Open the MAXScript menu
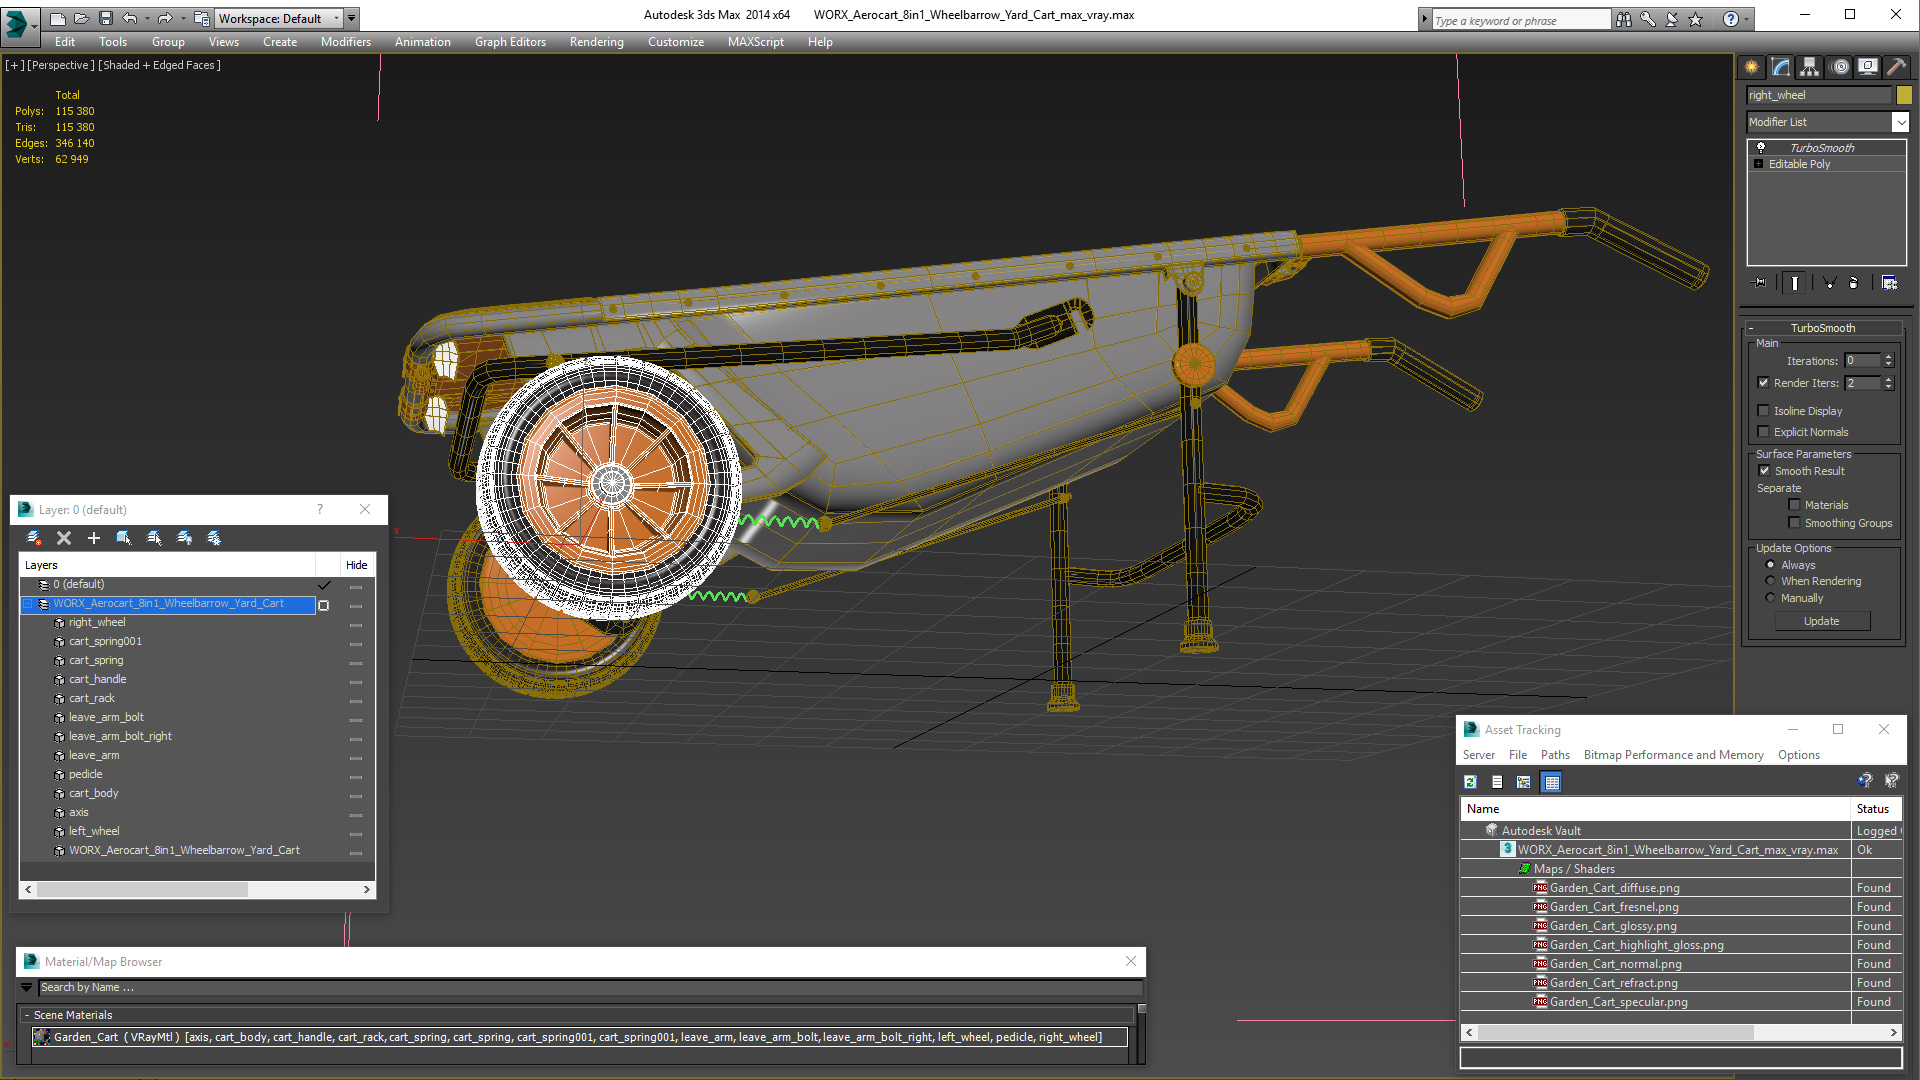The image size is (1920, 1080). point(755,42)
